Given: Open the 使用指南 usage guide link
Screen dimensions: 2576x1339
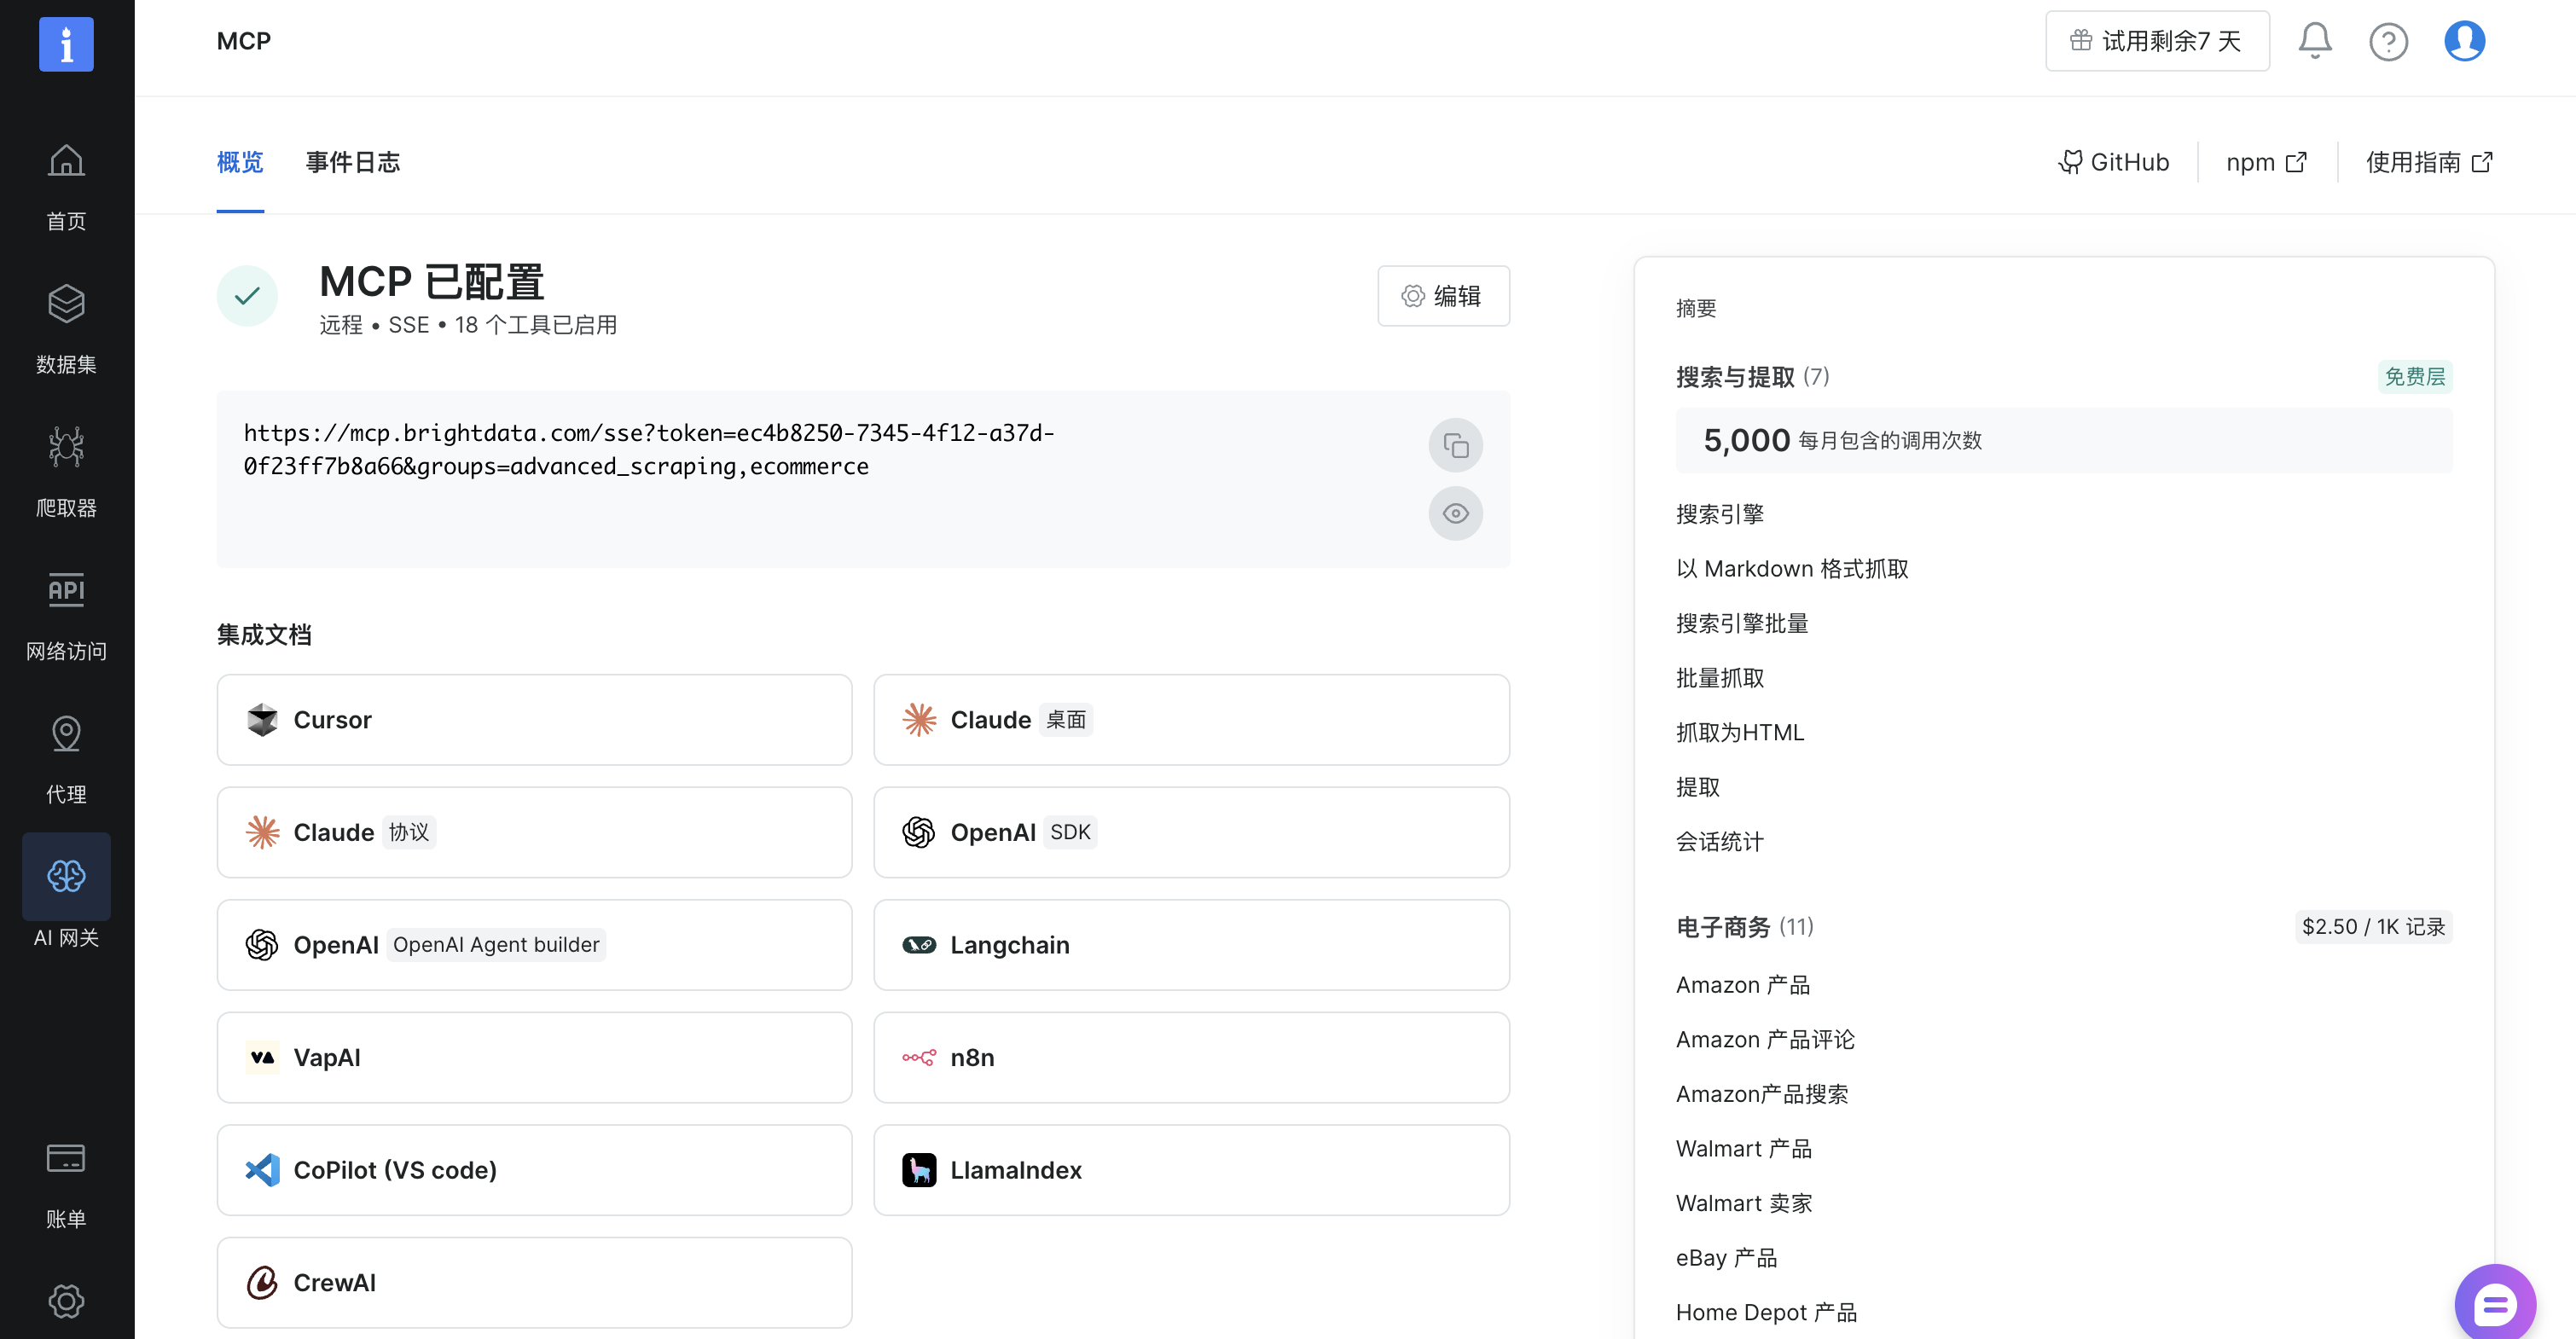Looking at the screenshot, I should click(2428, 162).
